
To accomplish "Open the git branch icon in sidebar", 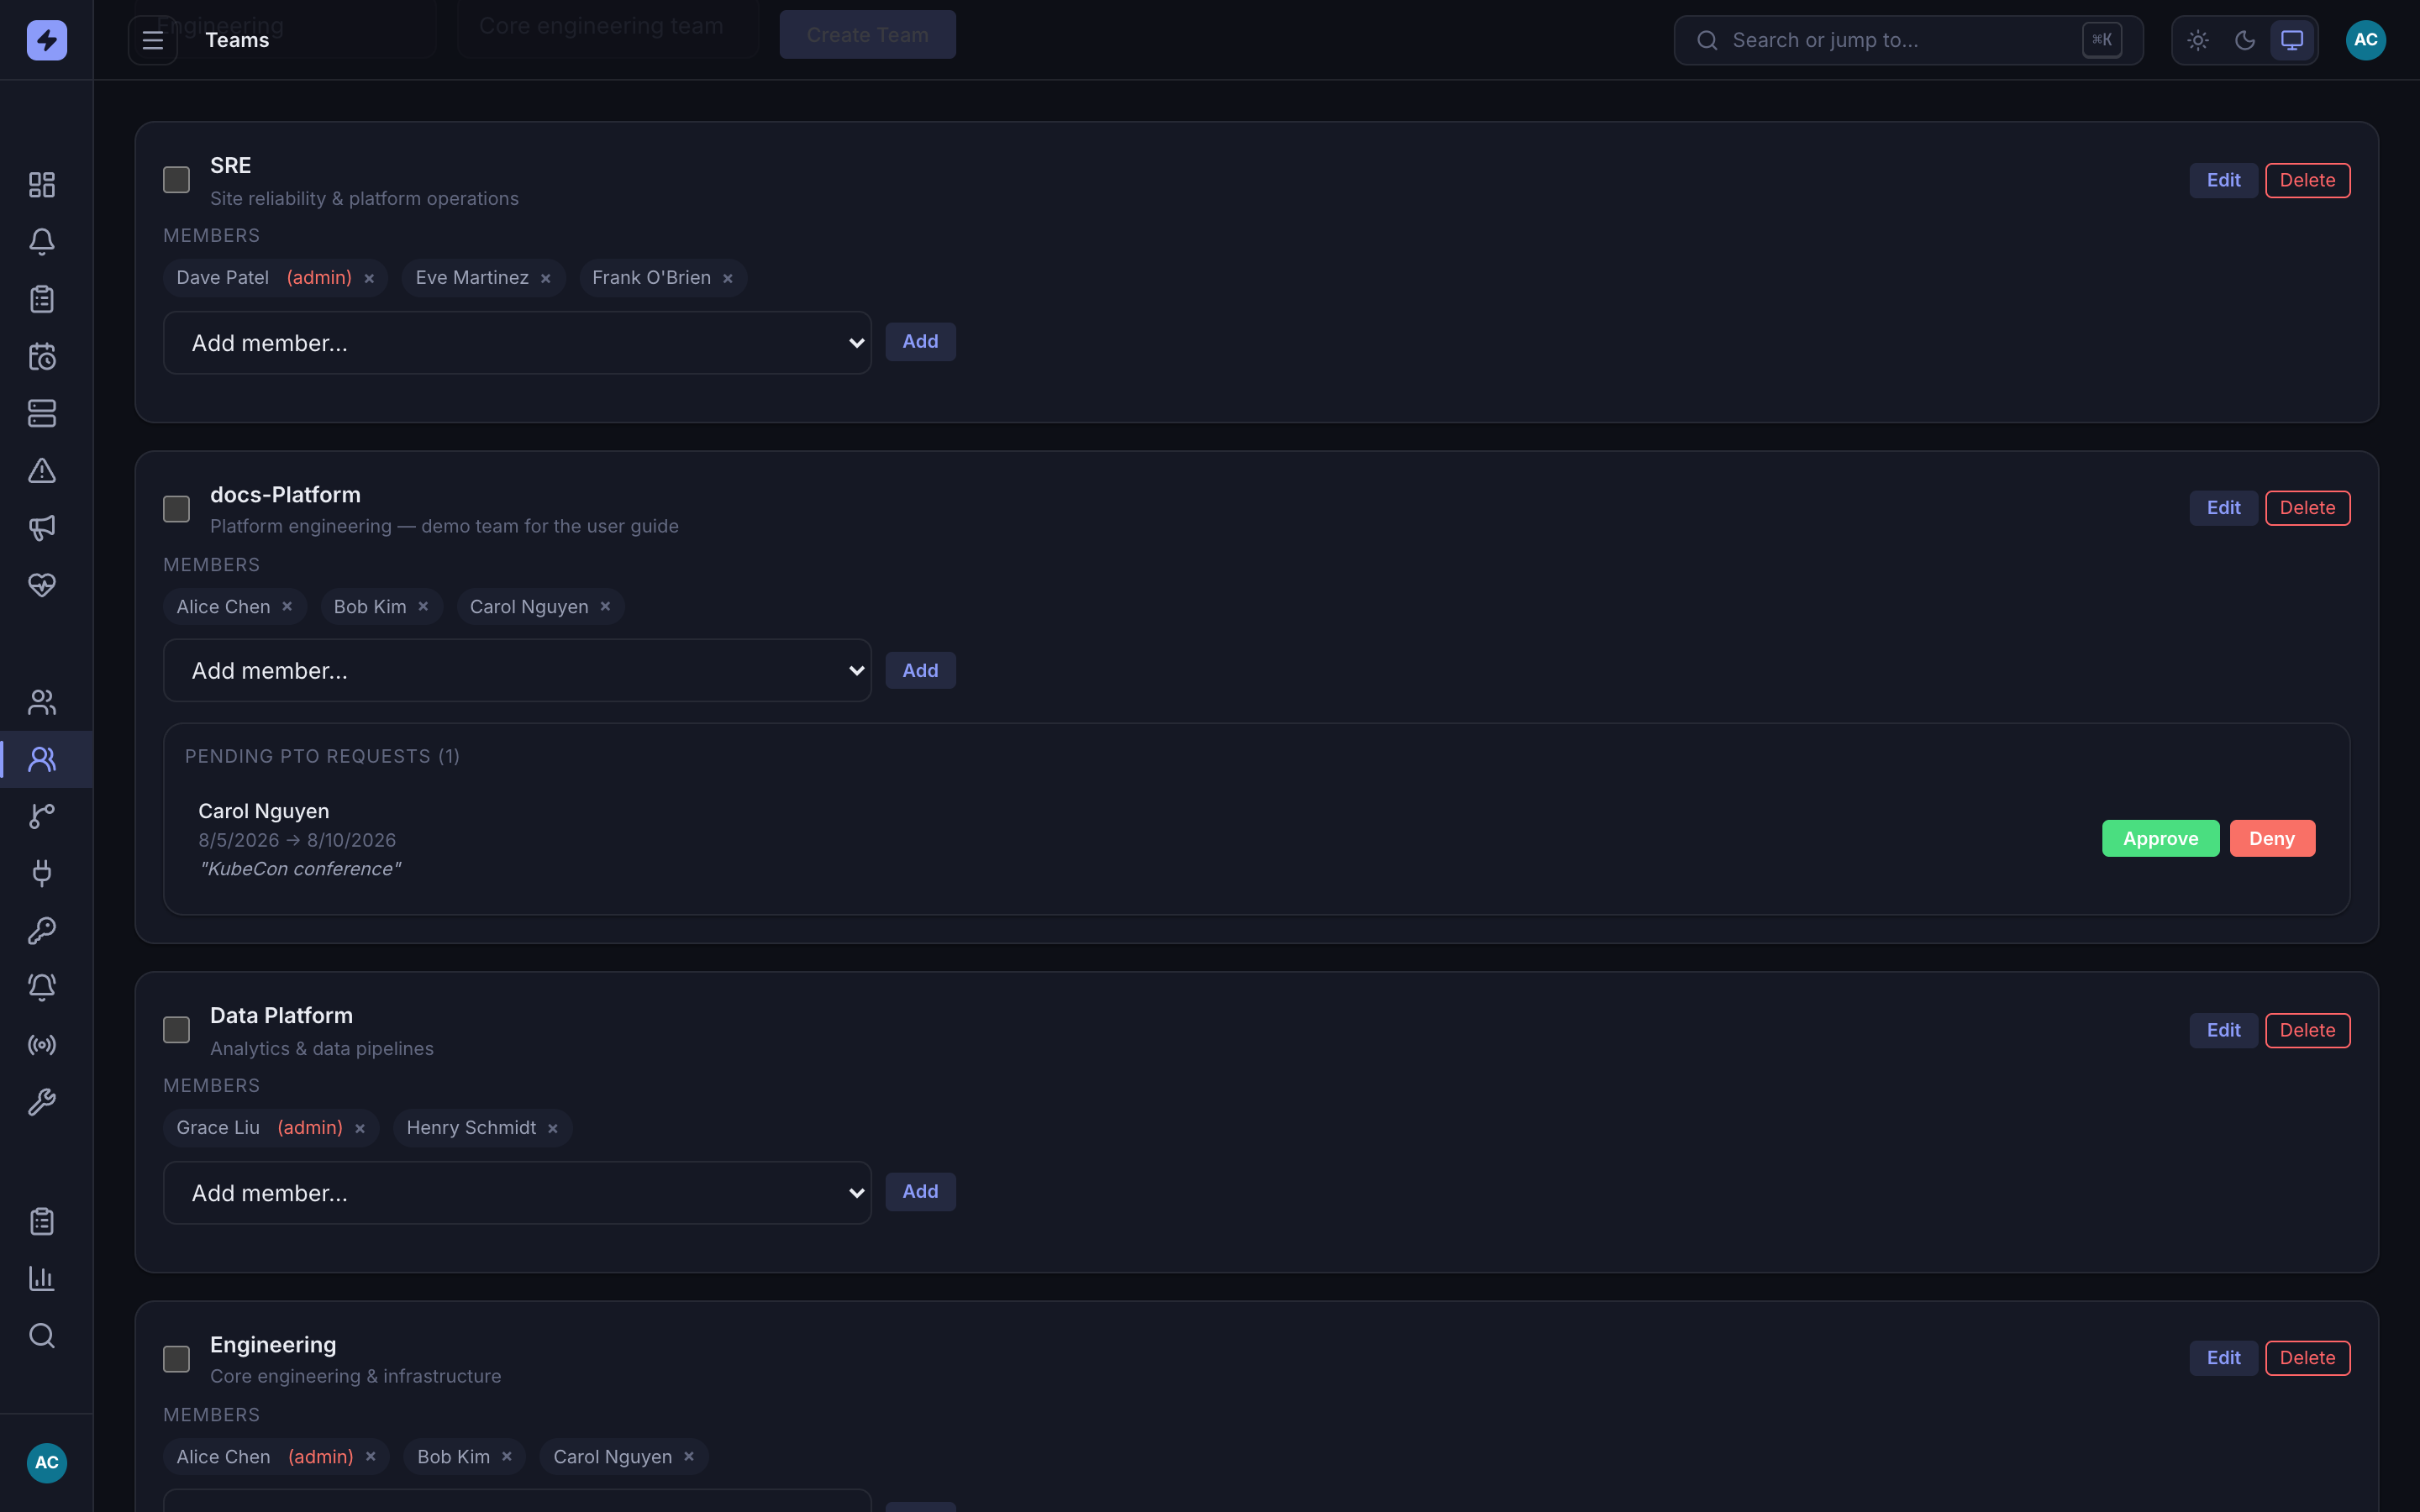I will coord(42,816).
